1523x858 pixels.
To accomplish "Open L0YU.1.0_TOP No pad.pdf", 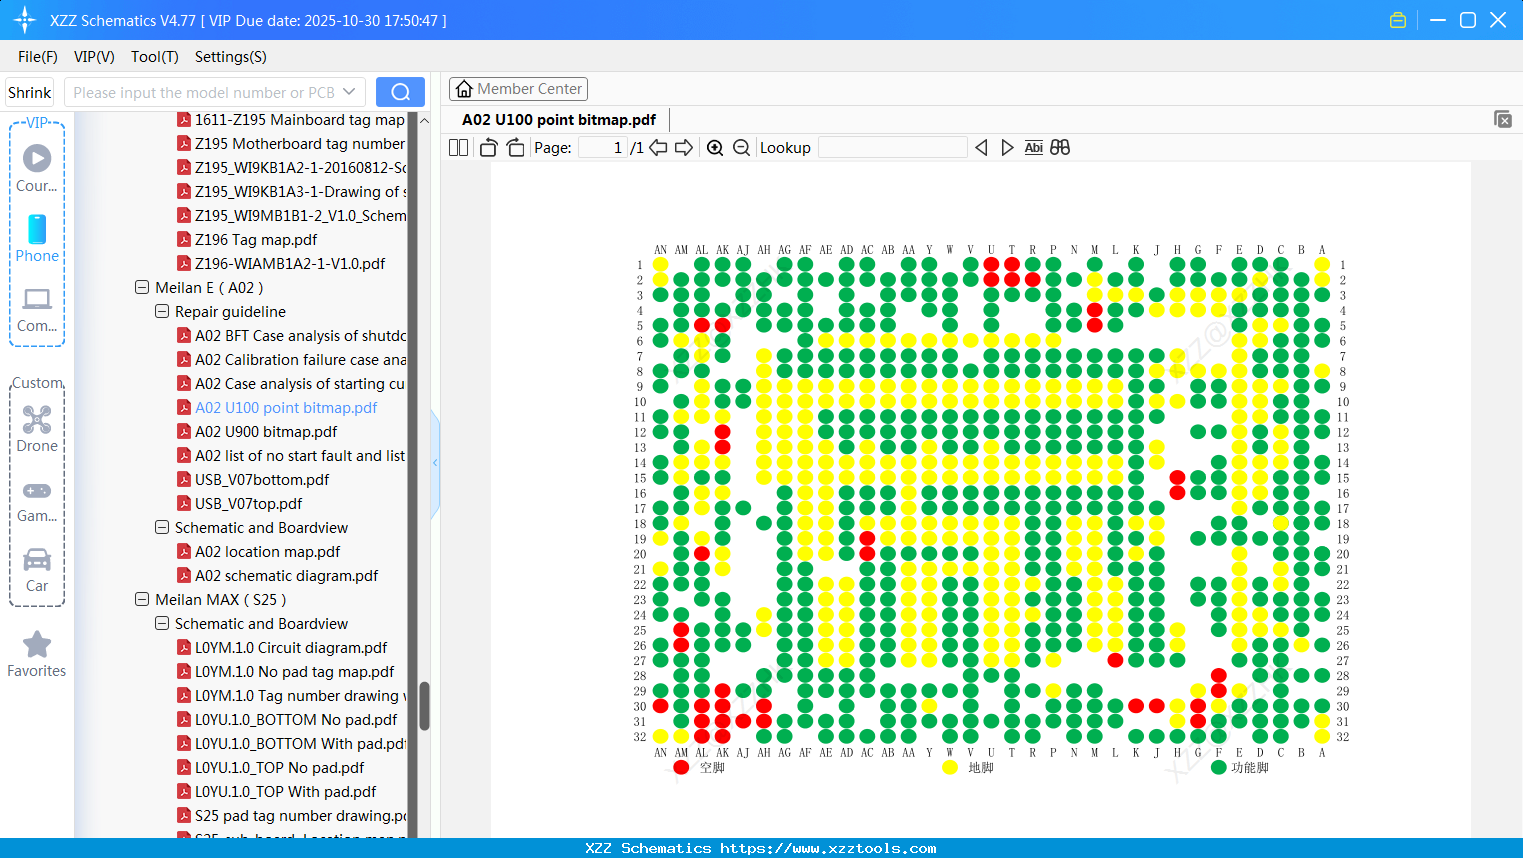I will [x=279, y=768].
